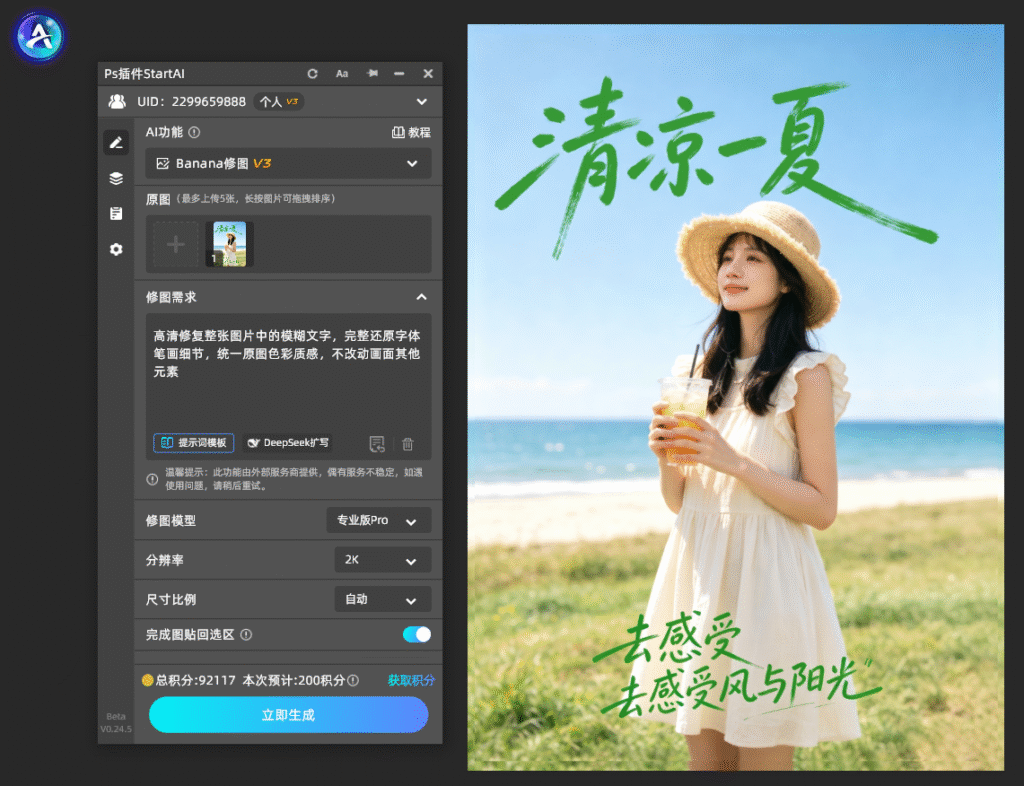Click the user account avatar icon
Image resolution: width=1024 pixels, height=786 pixels.
click(x=117, y=102)
